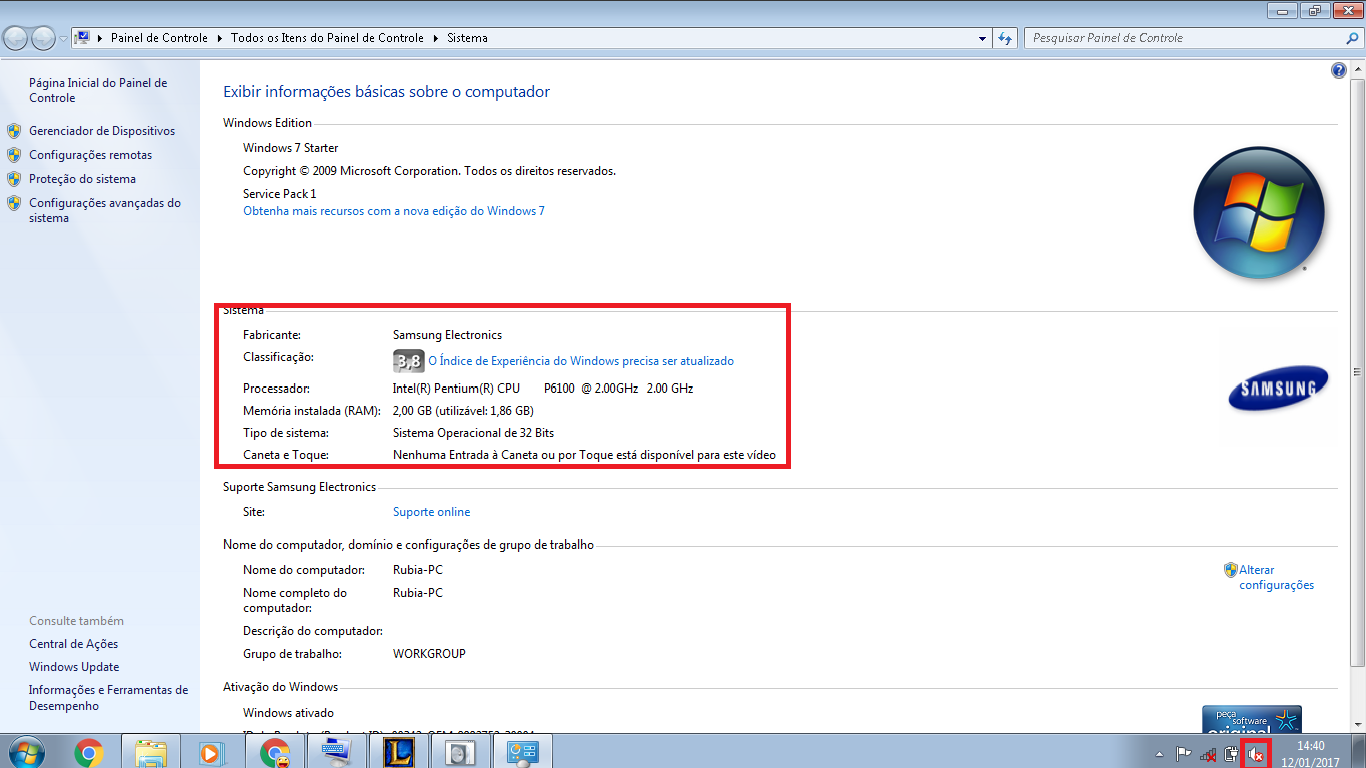Click the Windows 7 logo orb

1259,212
